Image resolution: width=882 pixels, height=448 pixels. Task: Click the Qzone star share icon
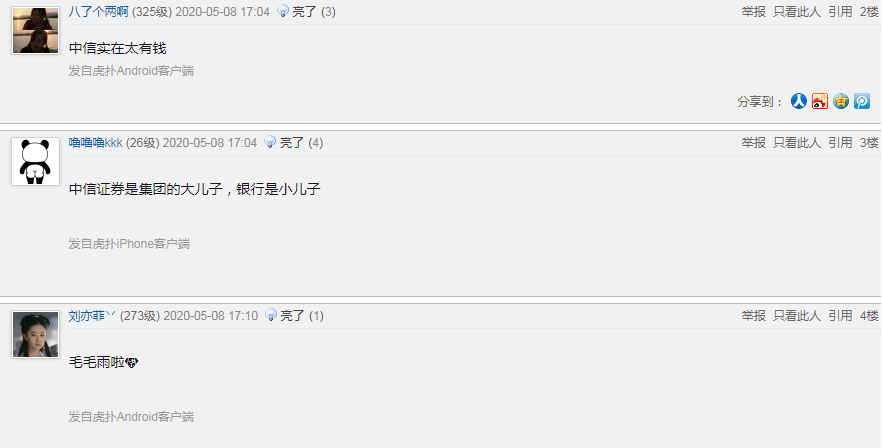[x=841, y=101]
